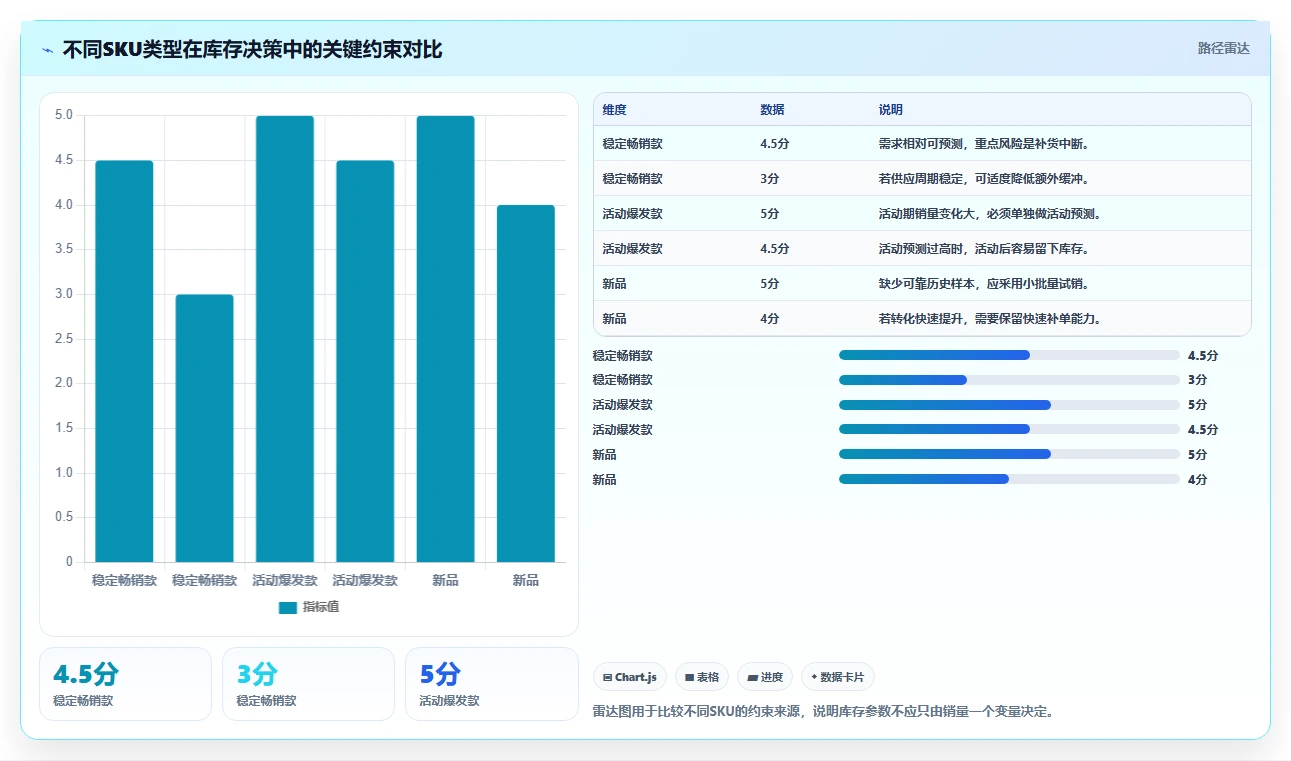The height and width of the screenshot is (761, 1291).
Task: Click the 路径雷达 tag in header
Action: pos(1224,48)
